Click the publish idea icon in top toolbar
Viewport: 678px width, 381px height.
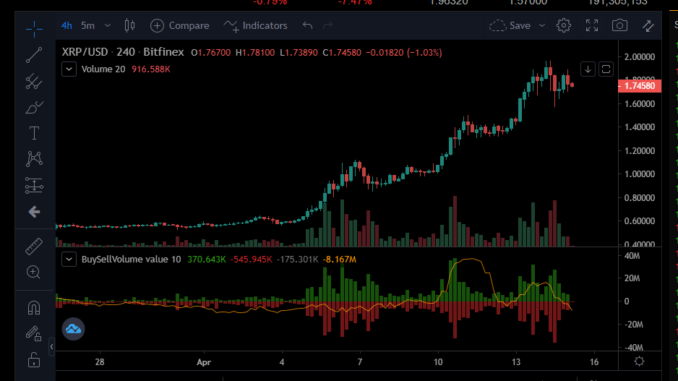[648, 26]
